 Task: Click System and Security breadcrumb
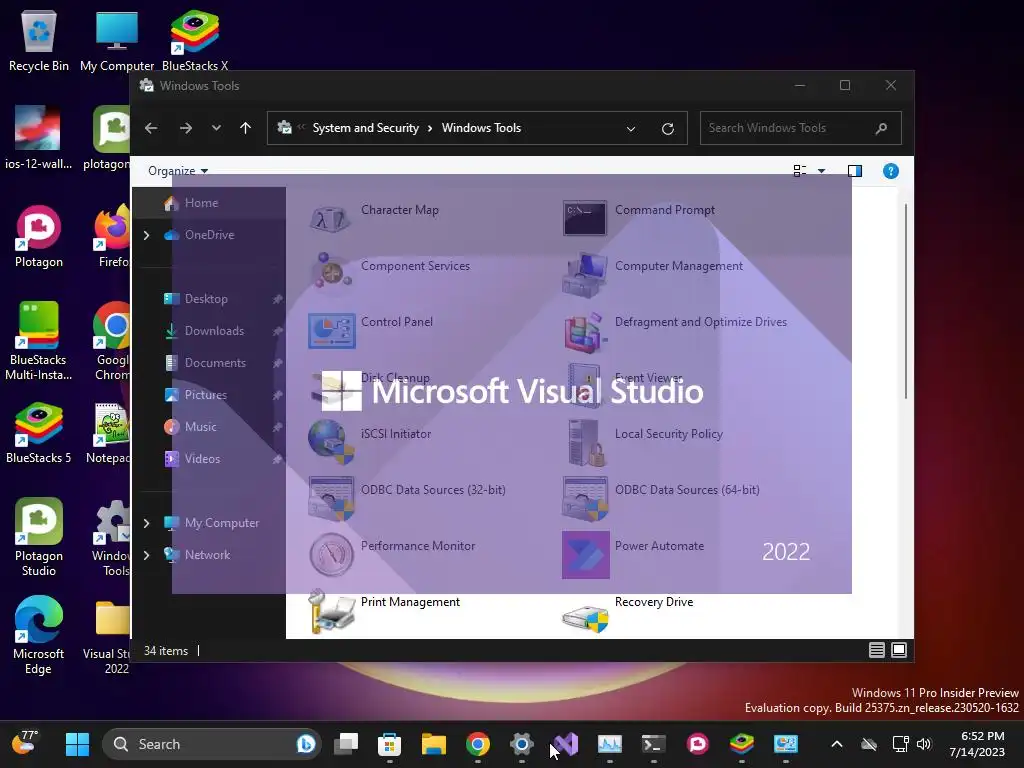[x=366, y=128]
